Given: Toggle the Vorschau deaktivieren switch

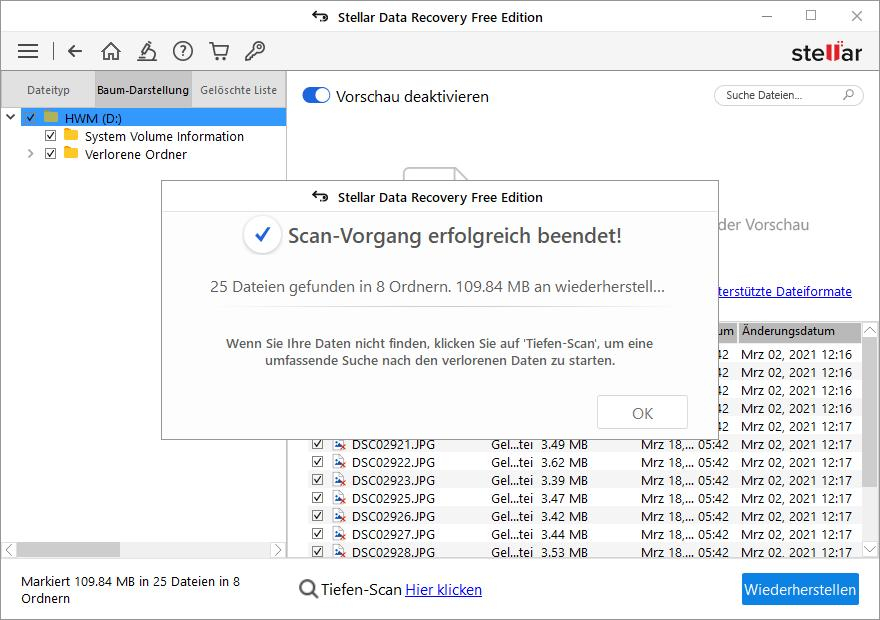Looking at the screenshot, I should pos(319,96).
